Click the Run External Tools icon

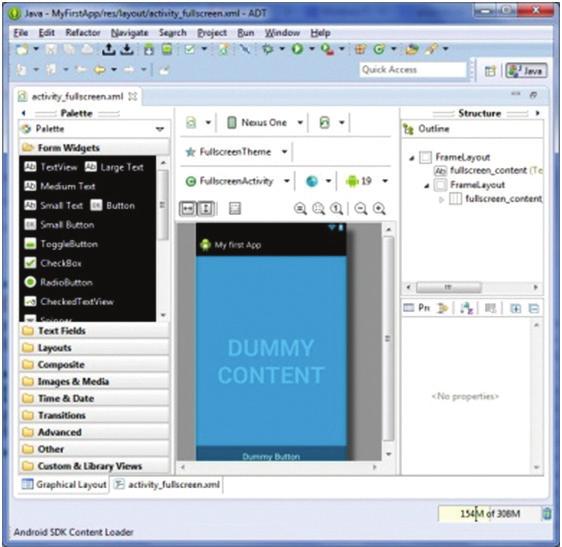327,49
